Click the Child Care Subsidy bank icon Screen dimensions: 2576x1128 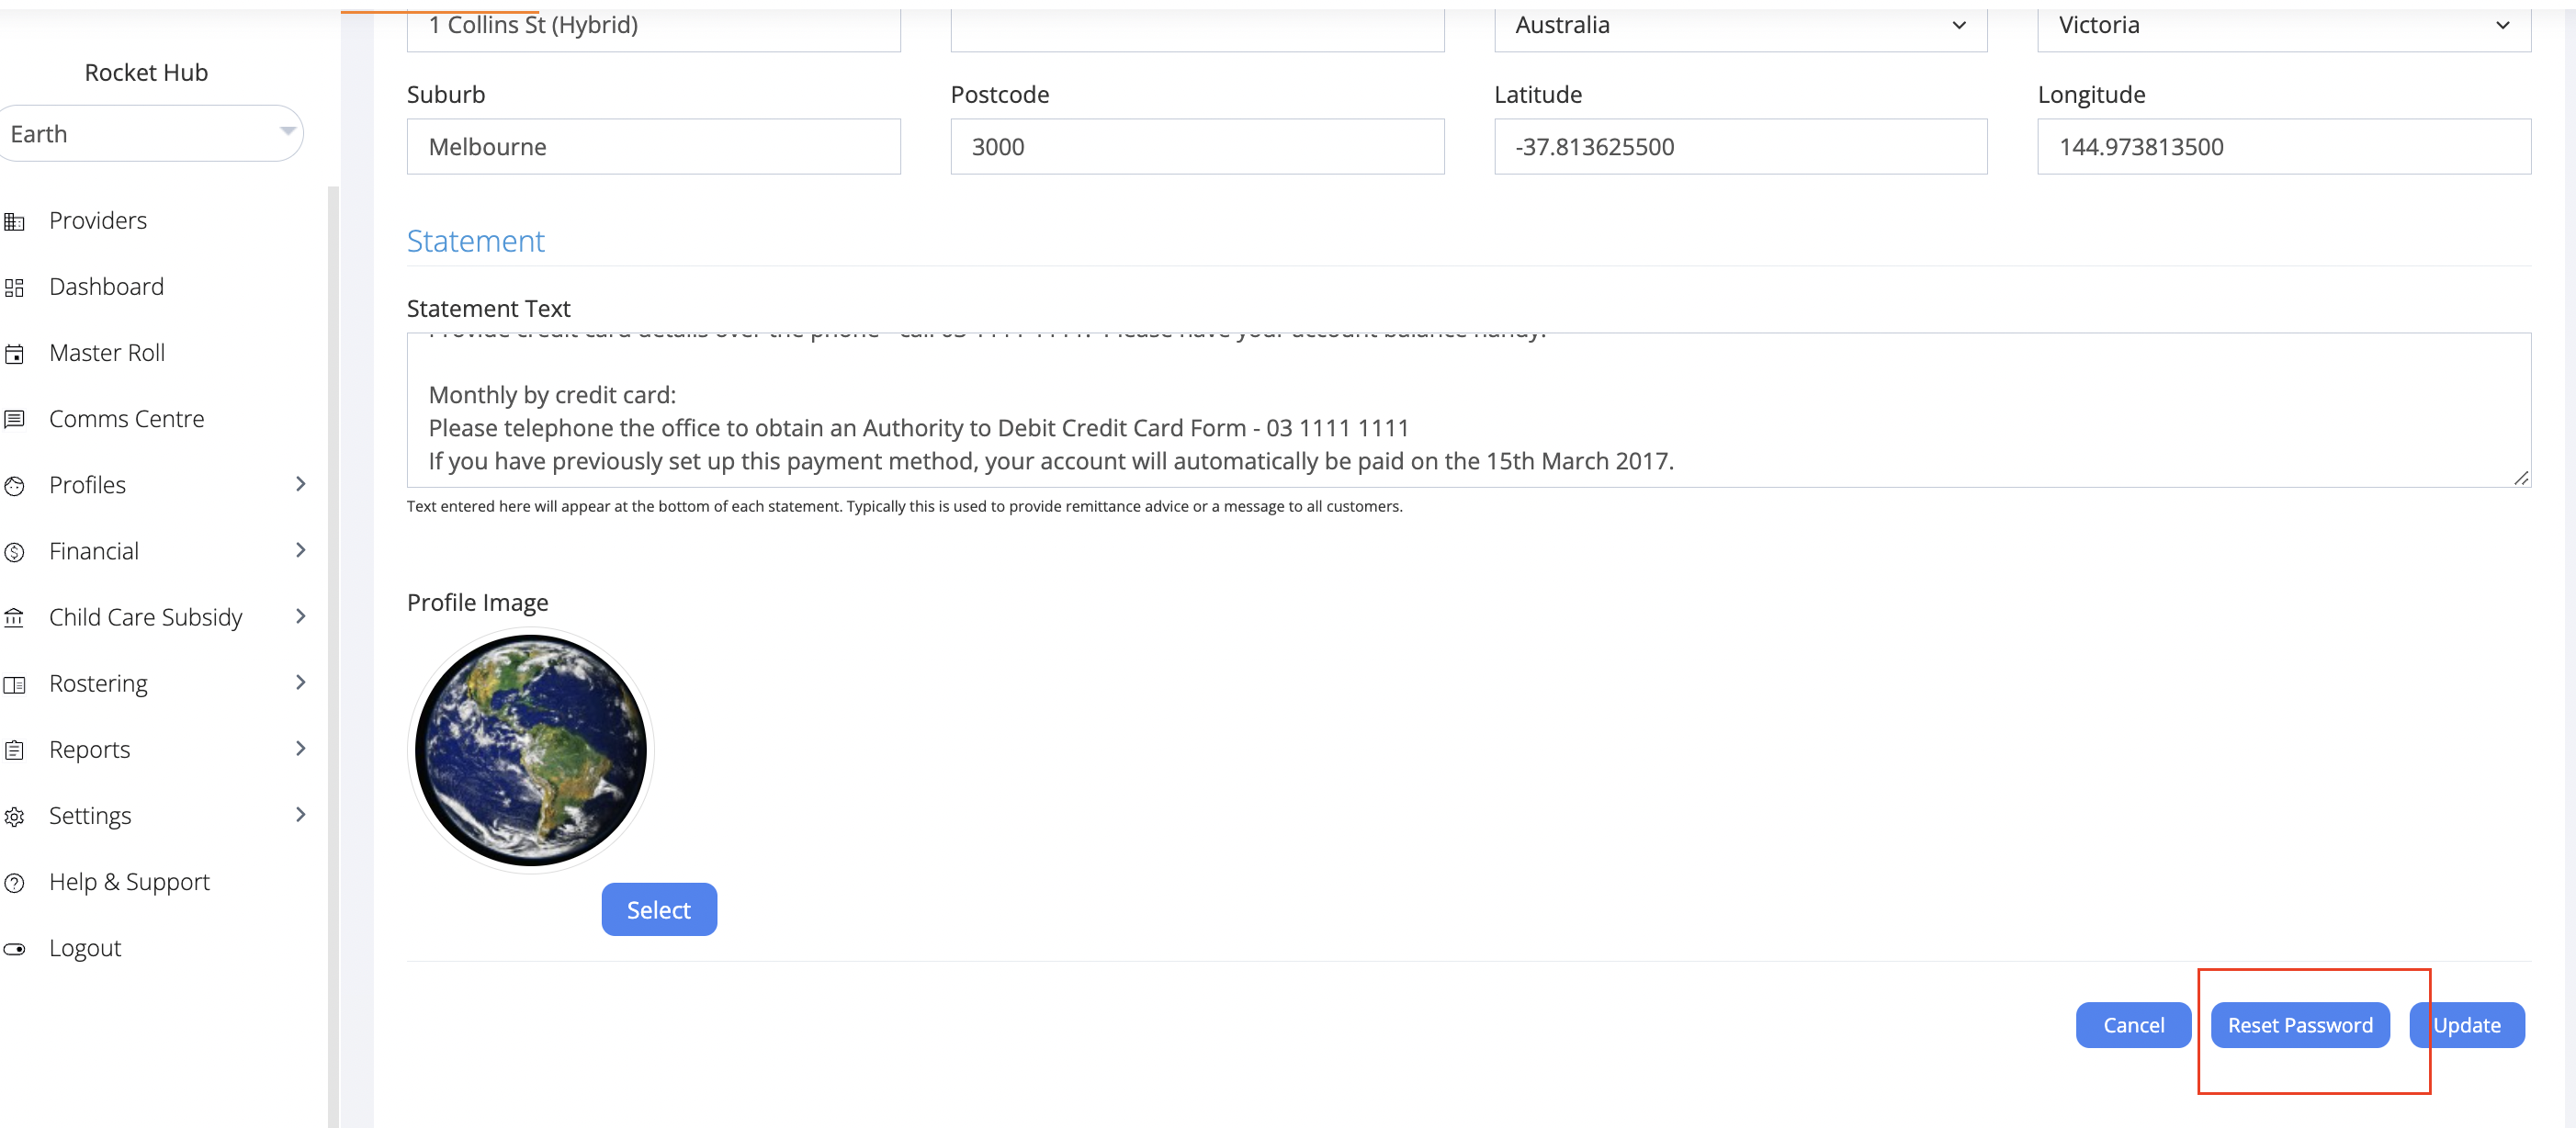pos(14,618)
